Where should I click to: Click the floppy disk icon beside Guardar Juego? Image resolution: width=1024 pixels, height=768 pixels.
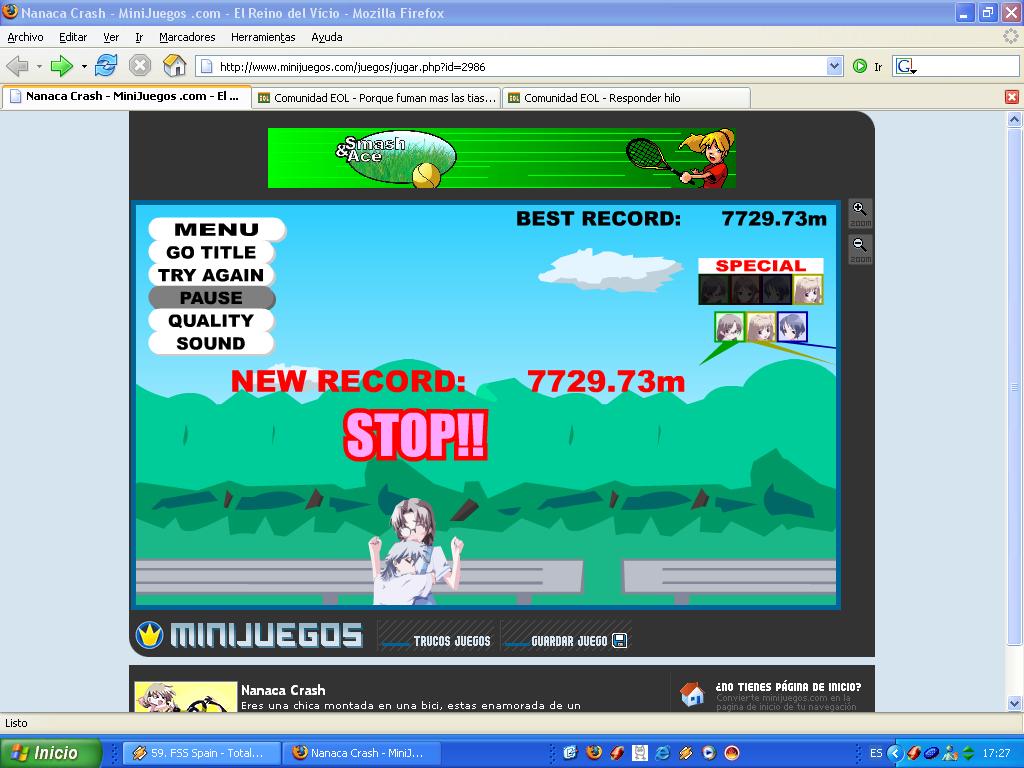pyautogui.click(x=619, y=641)
